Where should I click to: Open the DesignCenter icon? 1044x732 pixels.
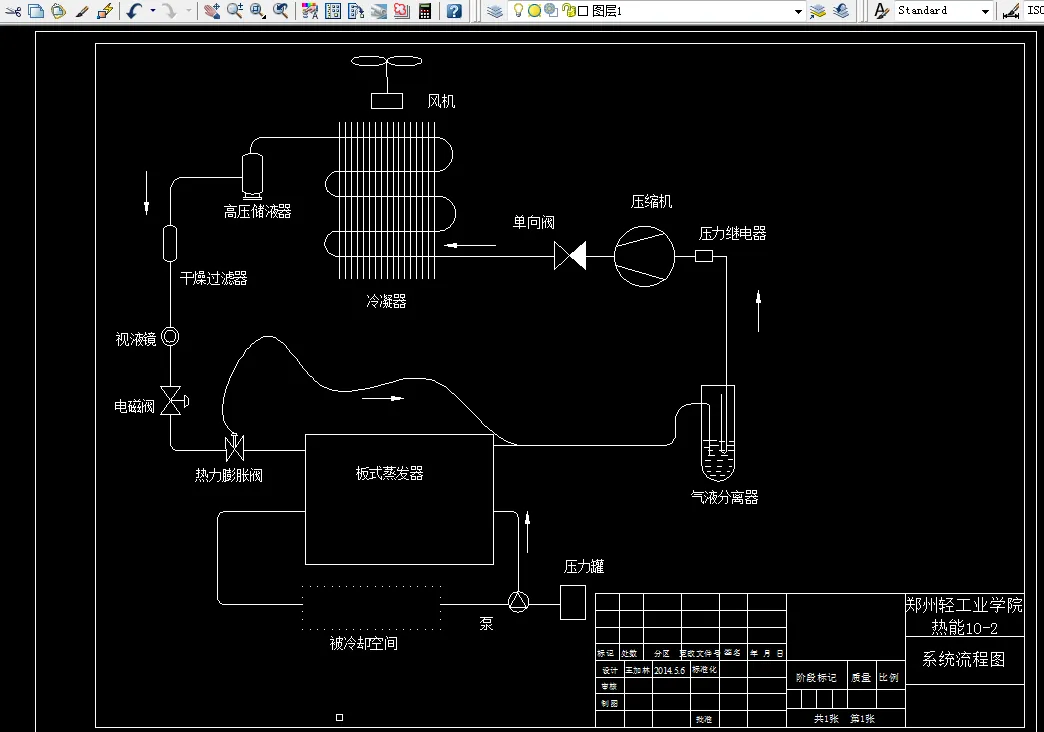(x=334, y=11)
